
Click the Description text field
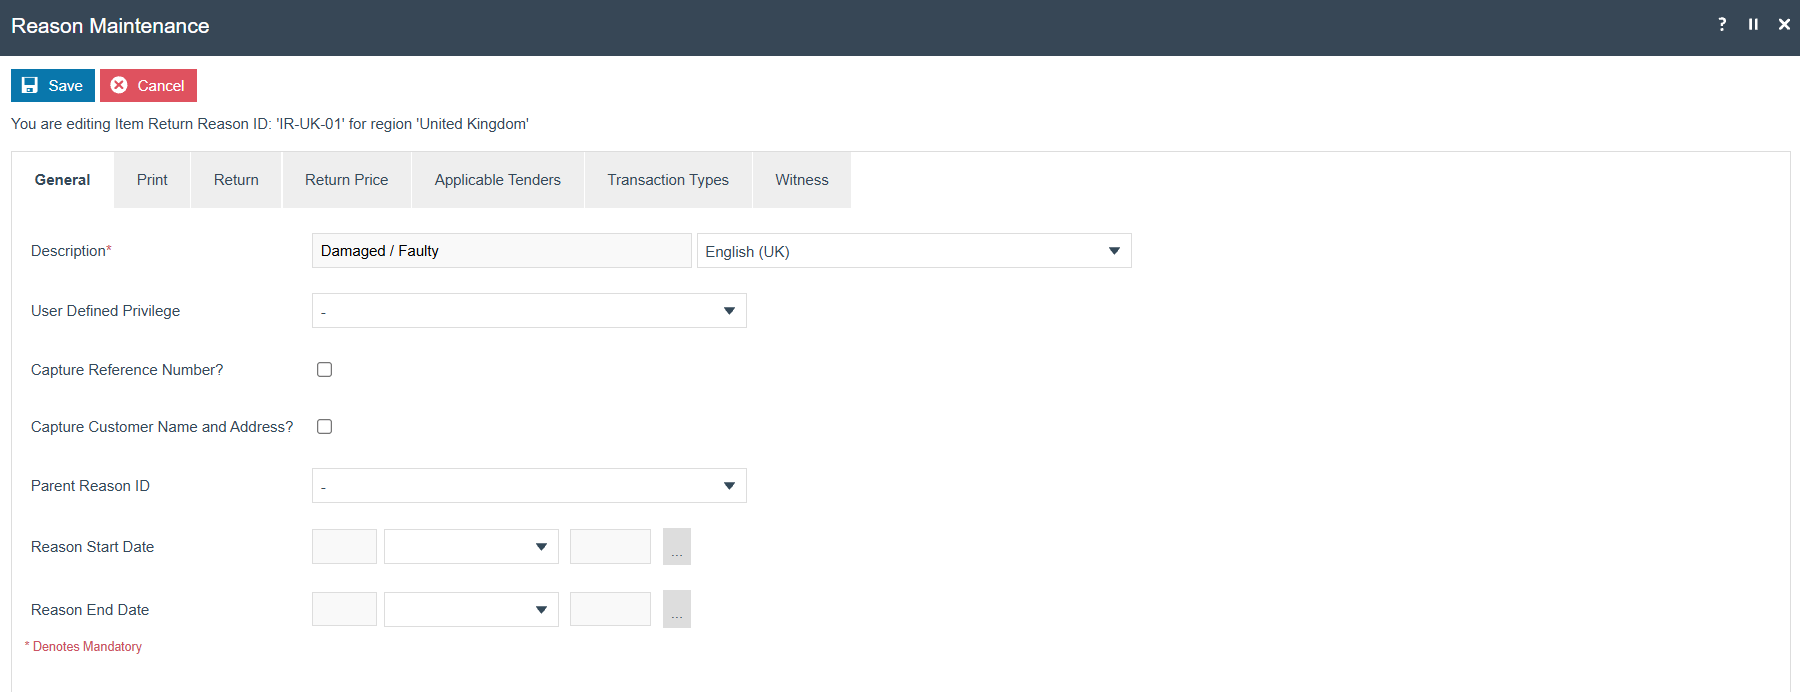click(x=502, y=251)
